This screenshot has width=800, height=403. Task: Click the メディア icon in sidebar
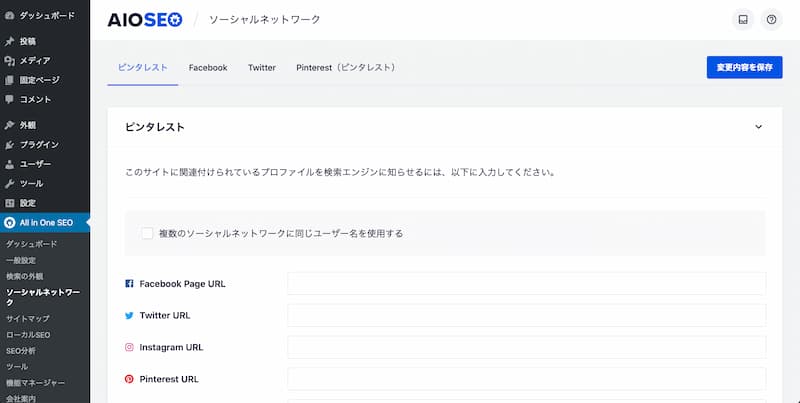pos(9,61)
